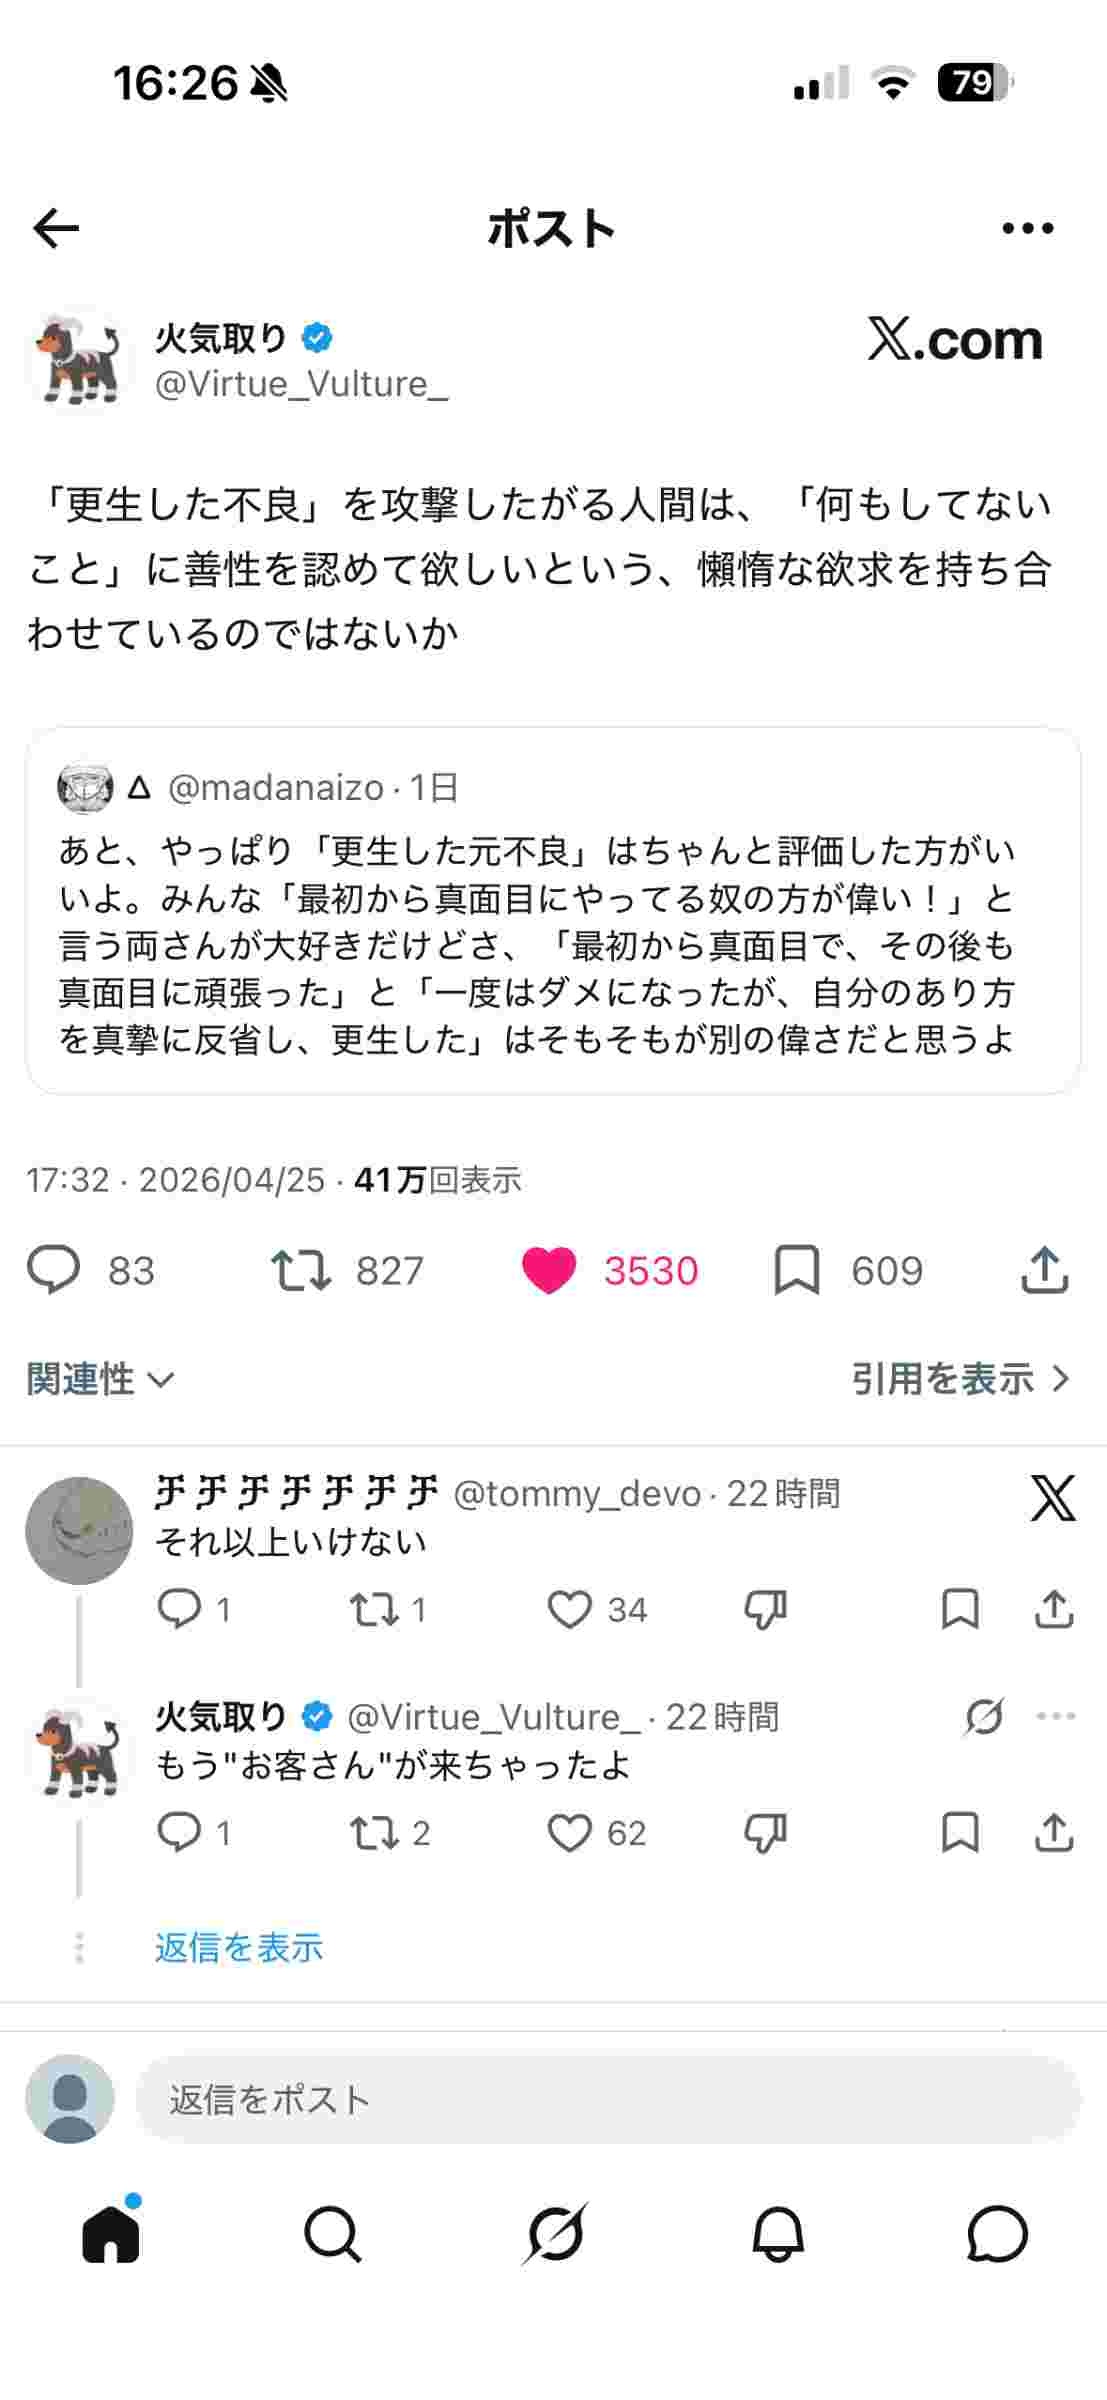
Task: Open the @Virtue_Vulture_ profile handle
Action: (x=301, y=384)
